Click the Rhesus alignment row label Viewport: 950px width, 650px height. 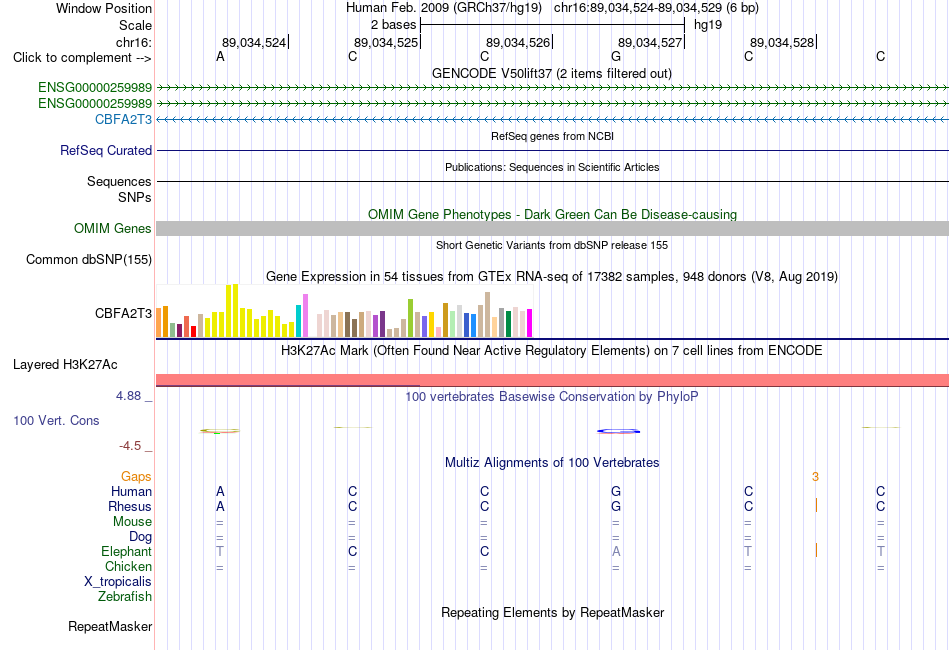pos(130,506)
